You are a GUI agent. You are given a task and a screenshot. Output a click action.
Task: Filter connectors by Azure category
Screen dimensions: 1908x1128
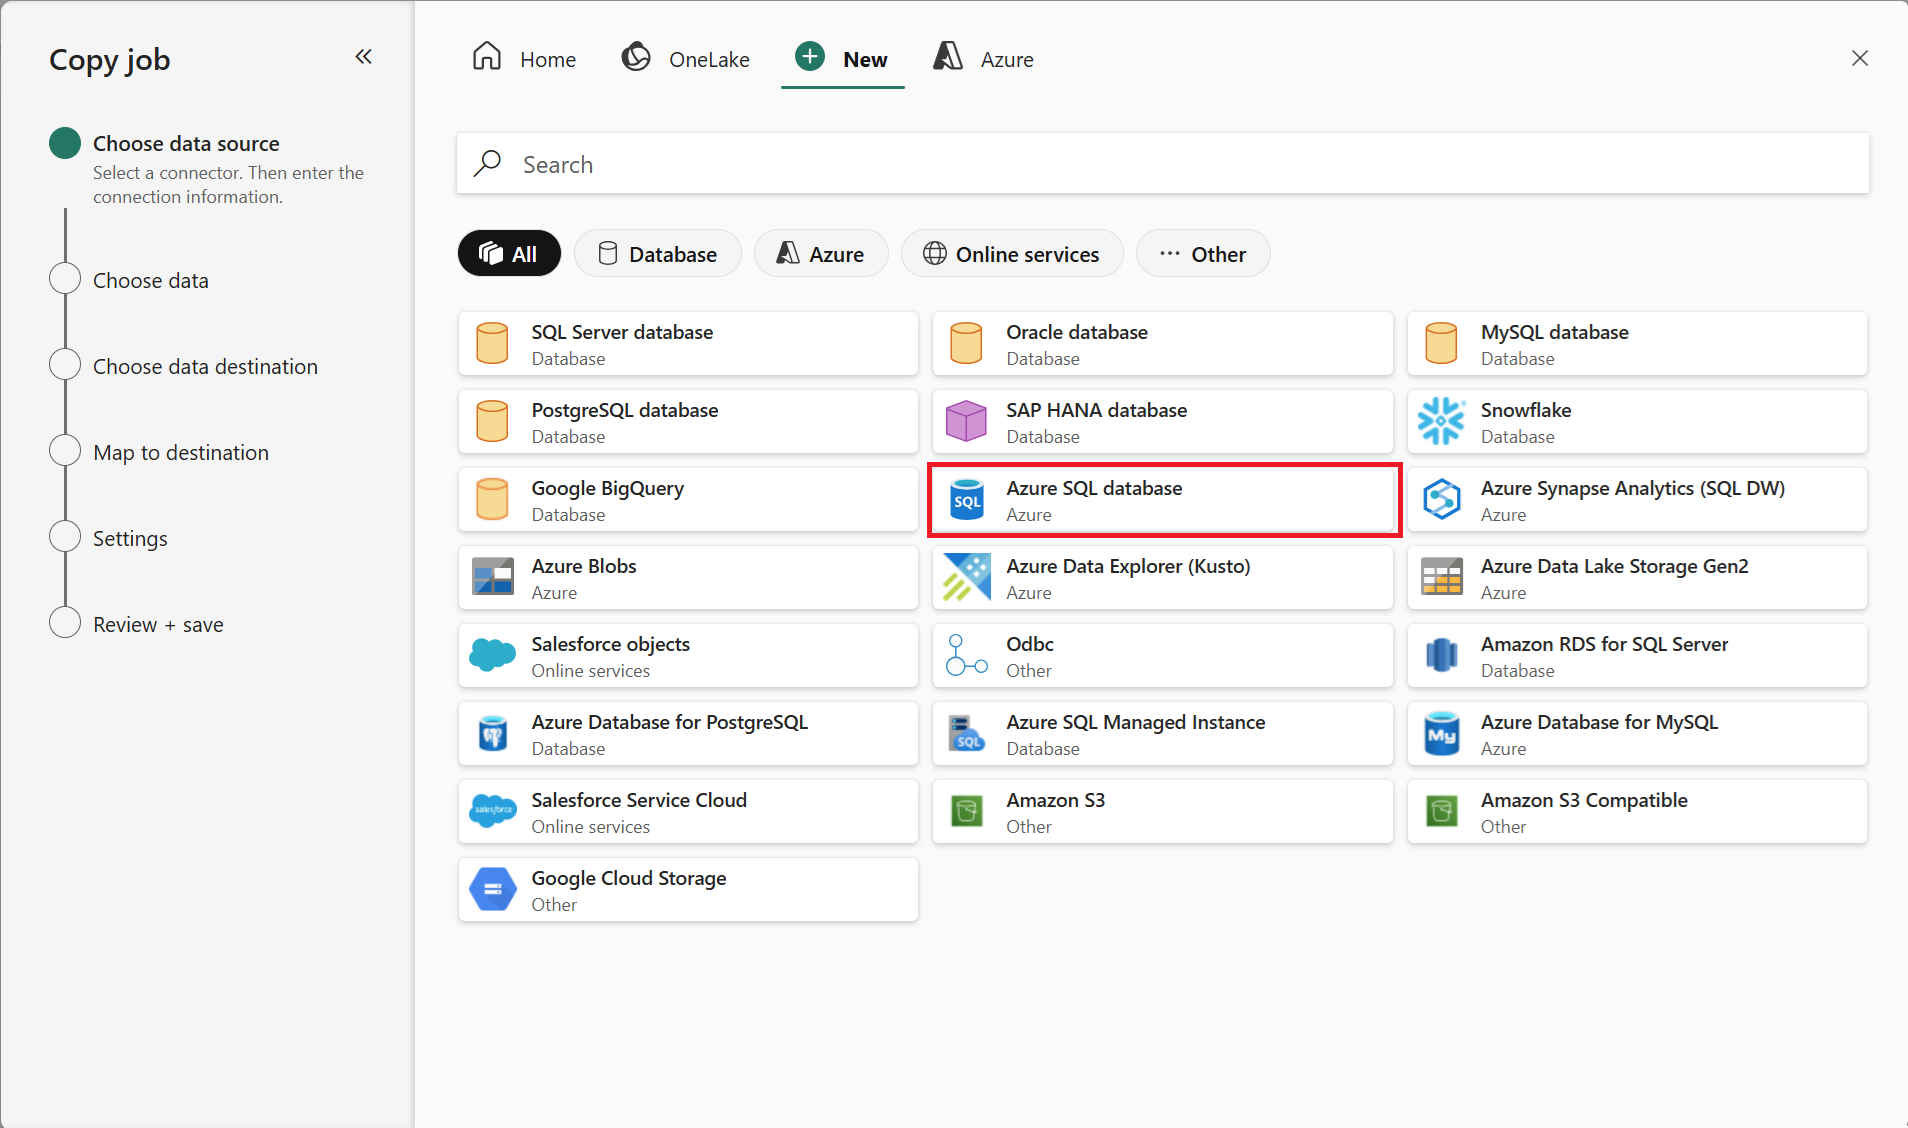[x=821, y=254]
